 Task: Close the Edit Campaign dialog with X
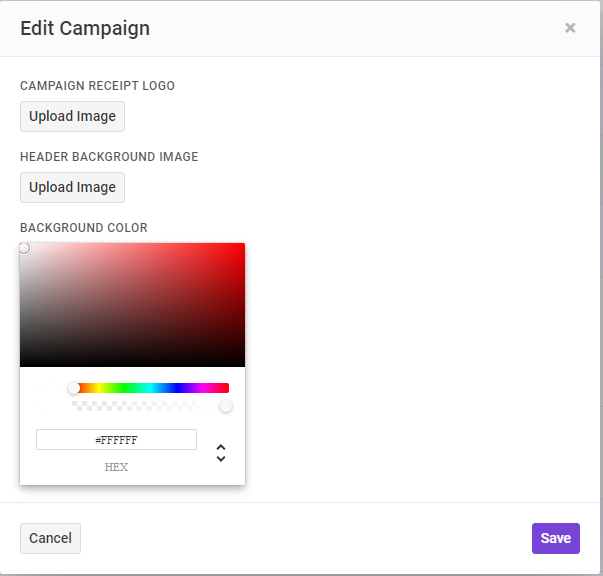(x=570, y=28)
